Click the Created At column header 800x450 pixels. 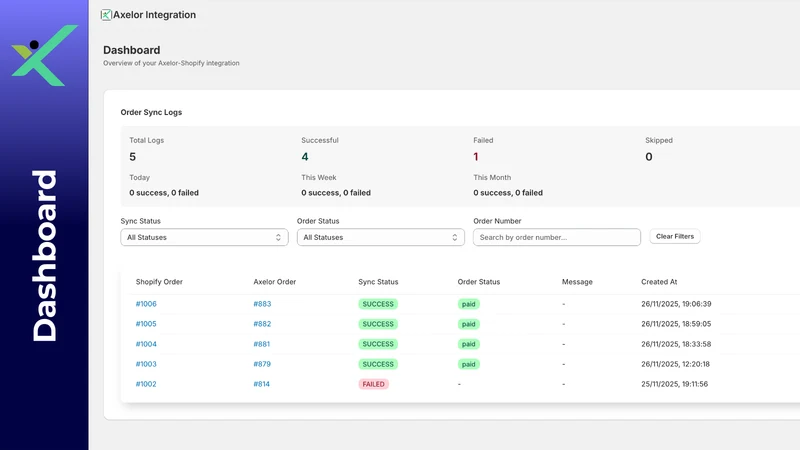[659, 282]
